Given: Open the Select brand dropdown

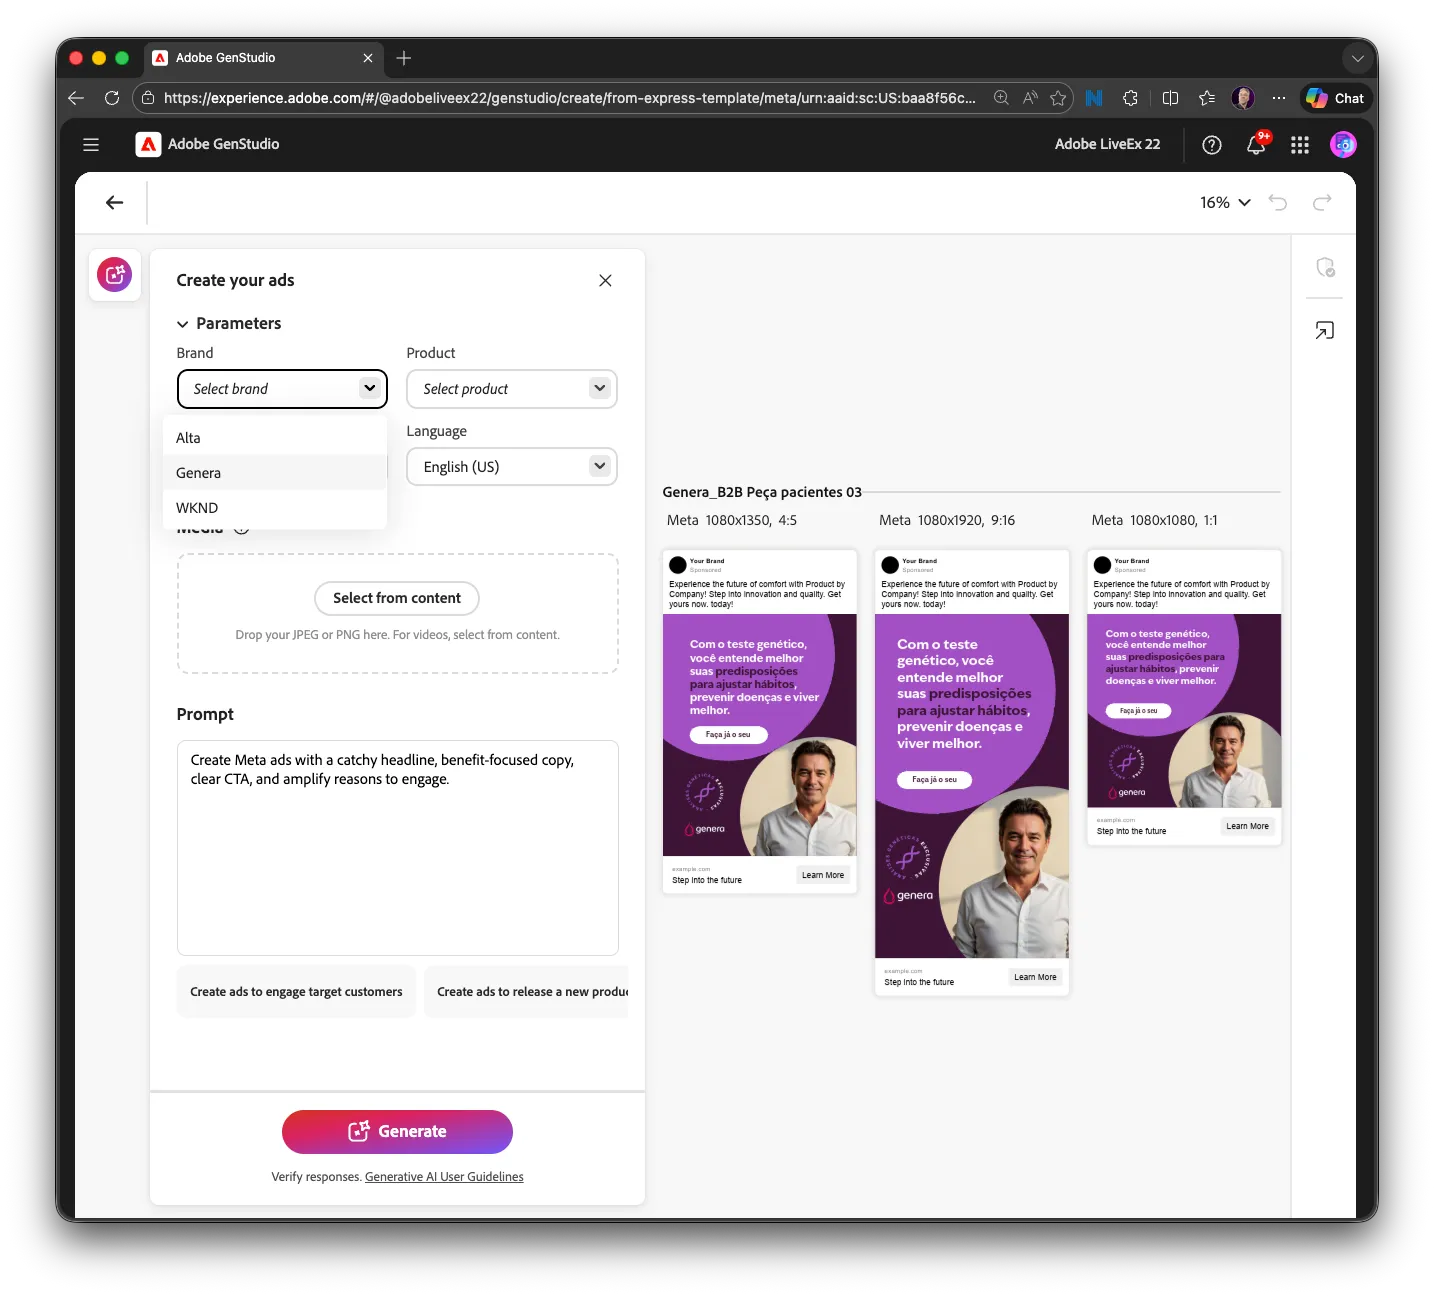Looking at the screenshot, I should (282, 389).
